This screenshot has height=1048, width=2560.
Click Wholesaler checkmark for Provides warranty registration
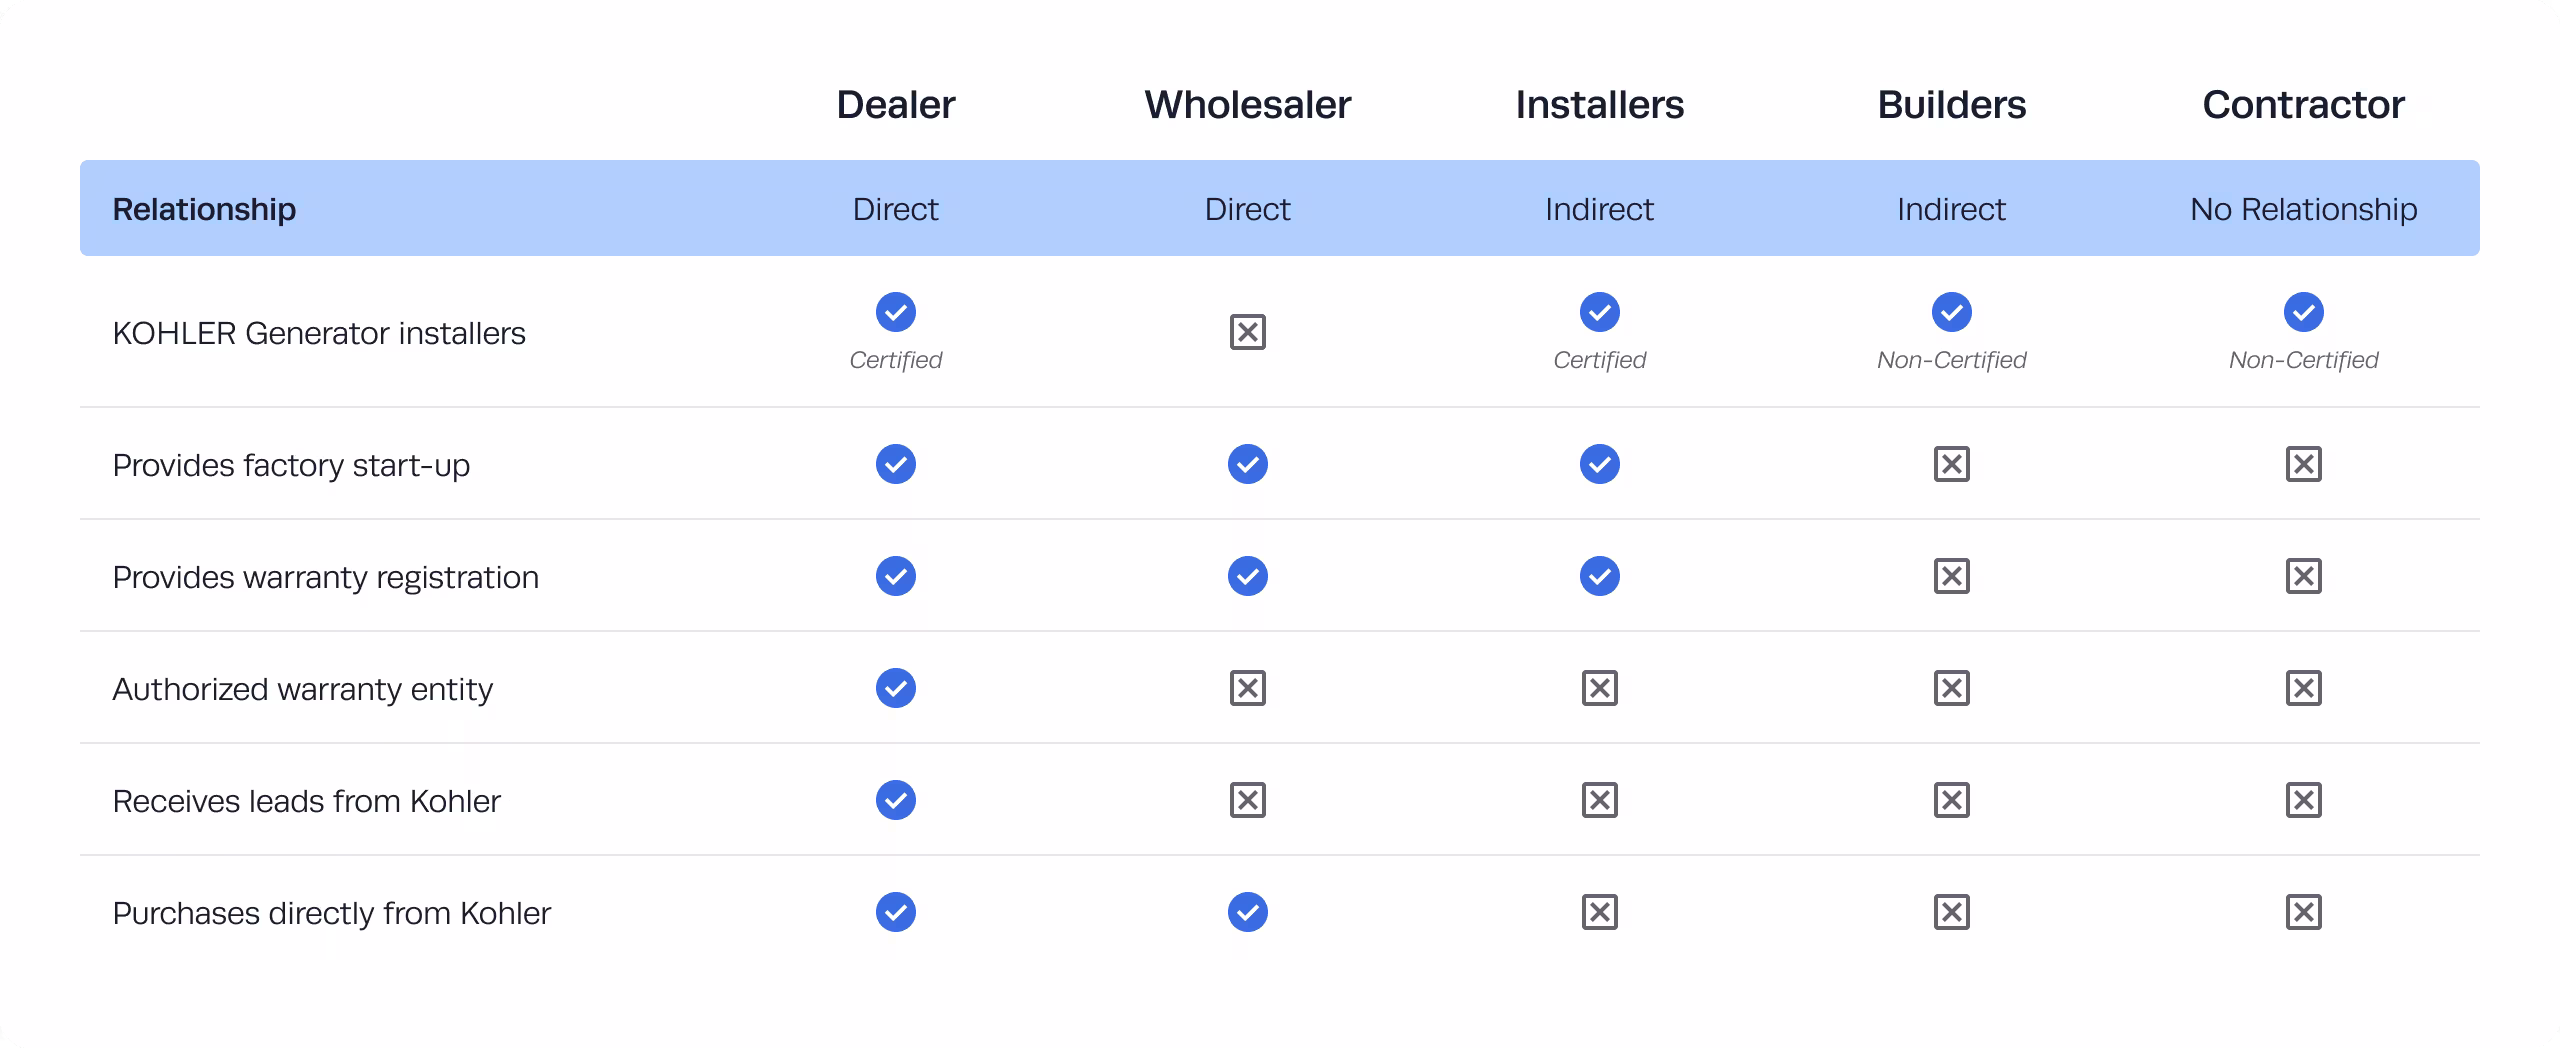pos(1248,576)
